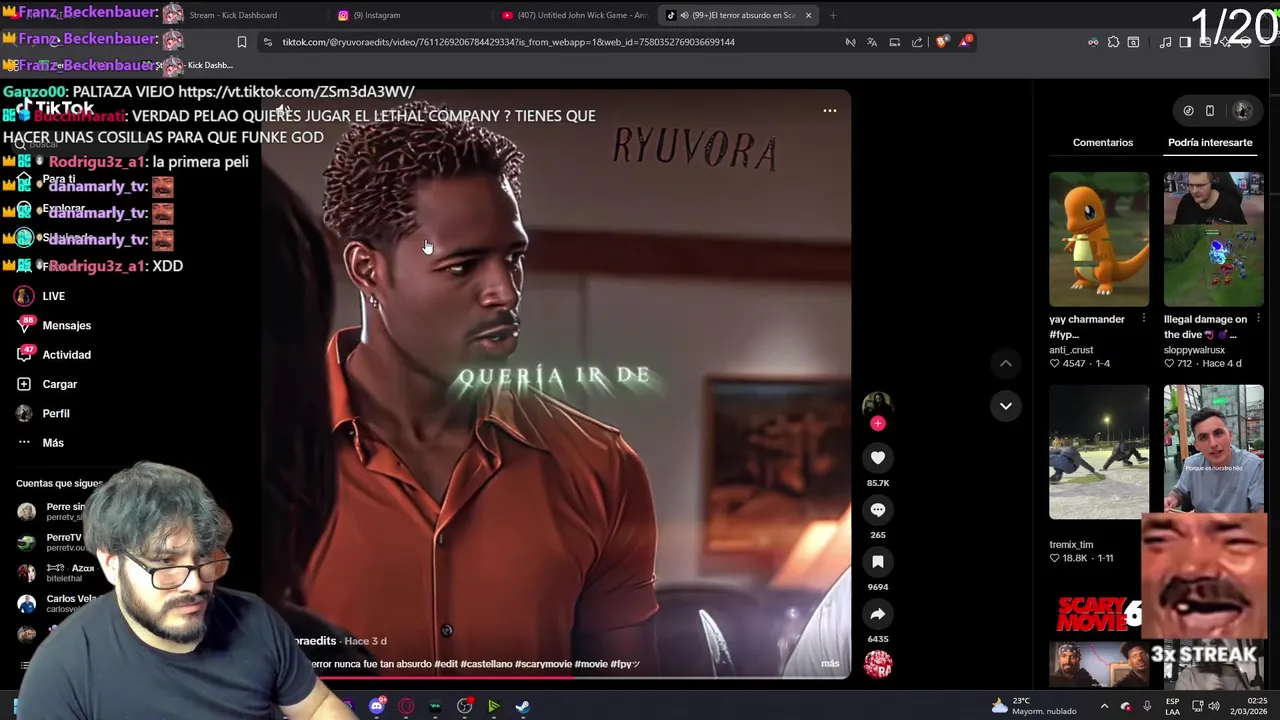The width and height of the screenshot is (1280, 720).
Task: Click the anti_.crust username
Action: coord(1071,350)
